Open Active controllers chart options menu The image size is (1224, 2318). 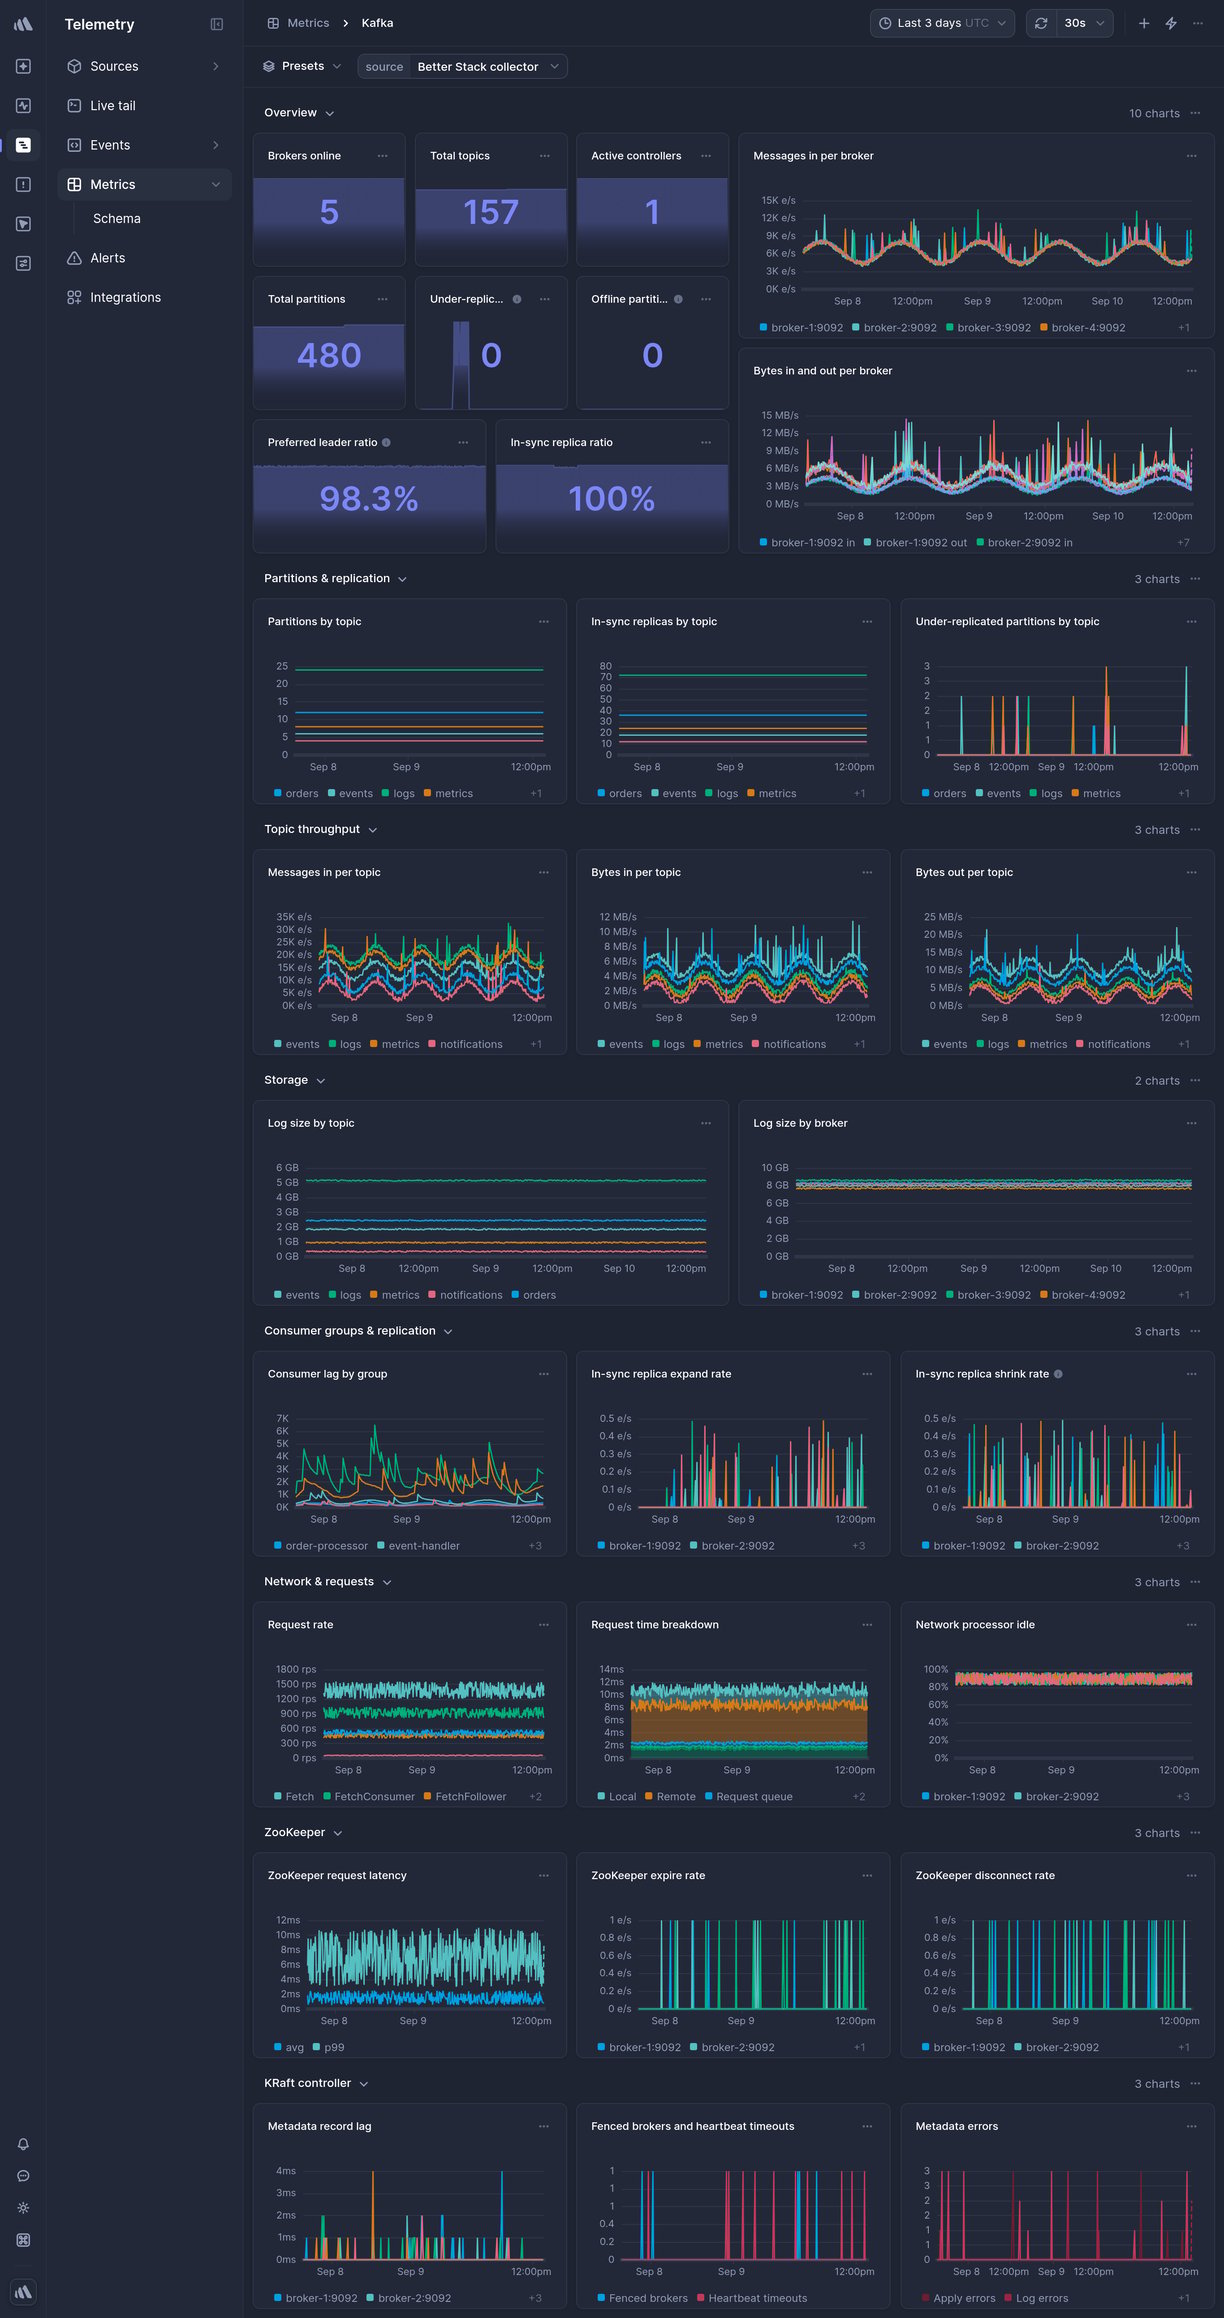click(706, 156)
